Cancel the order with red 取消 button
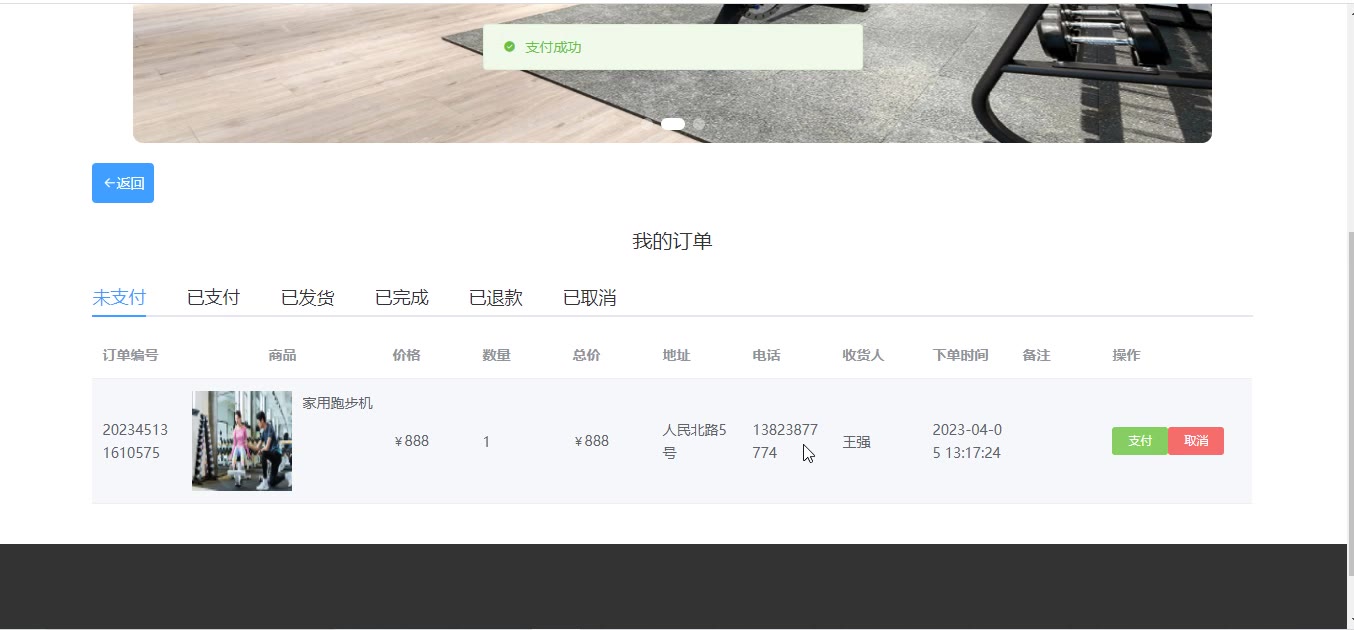 click(x=1196, y=441)
